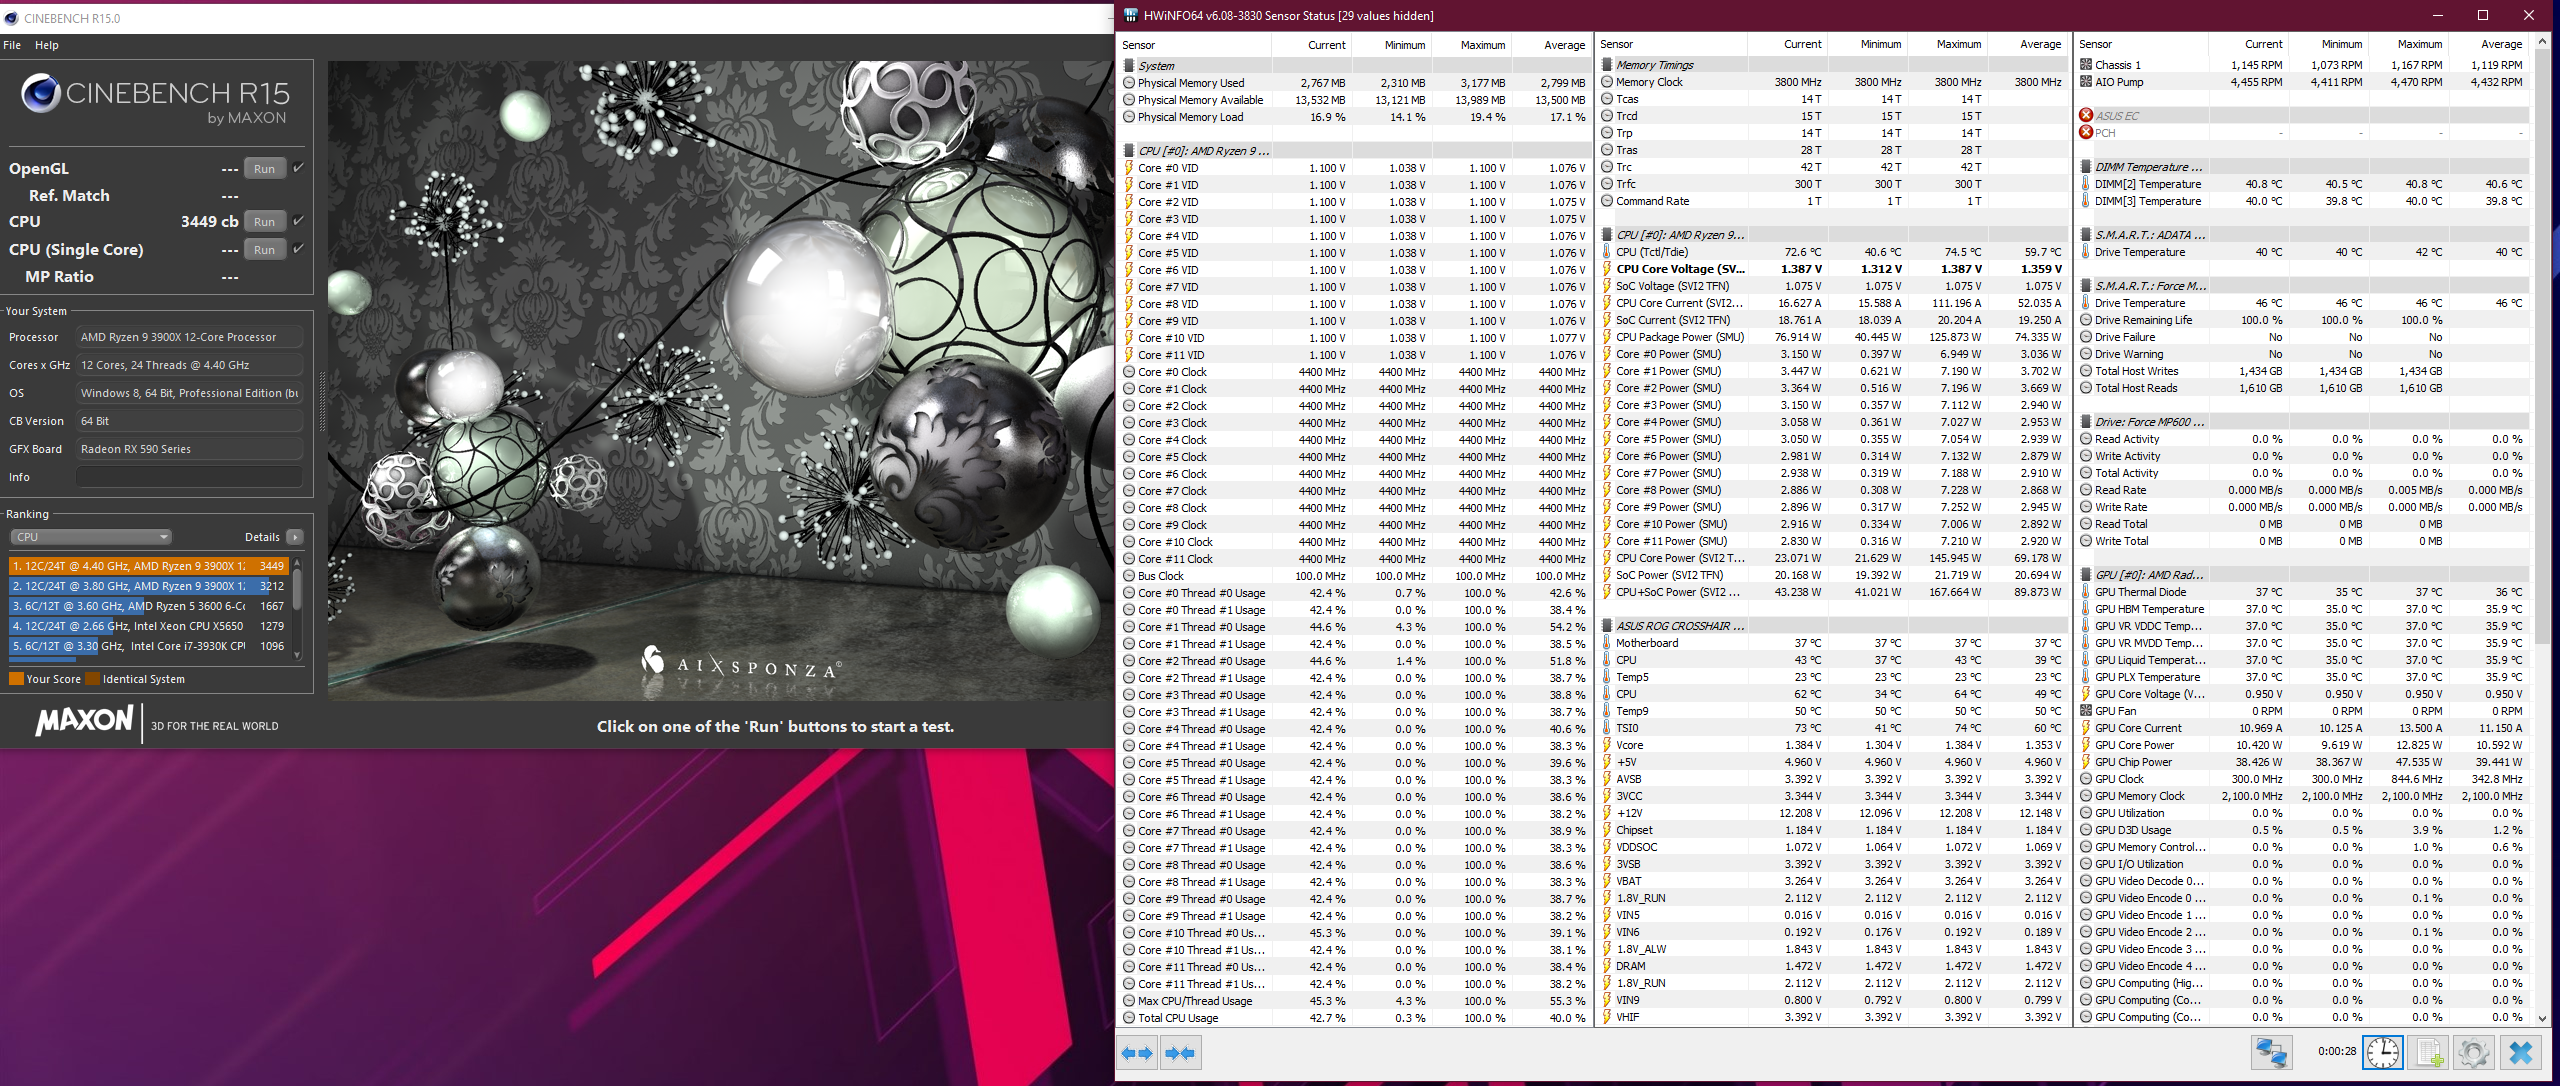Click the log file spreadsheet icon
This screenshot has width=2560, height=1086.
point(2429,1053)
